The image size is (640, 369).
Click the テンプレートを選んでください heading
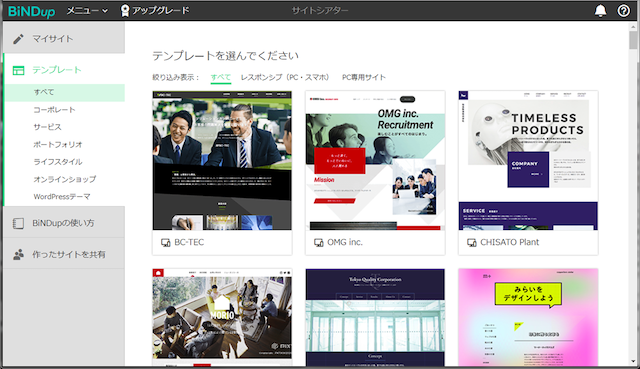tap(225, 56)
